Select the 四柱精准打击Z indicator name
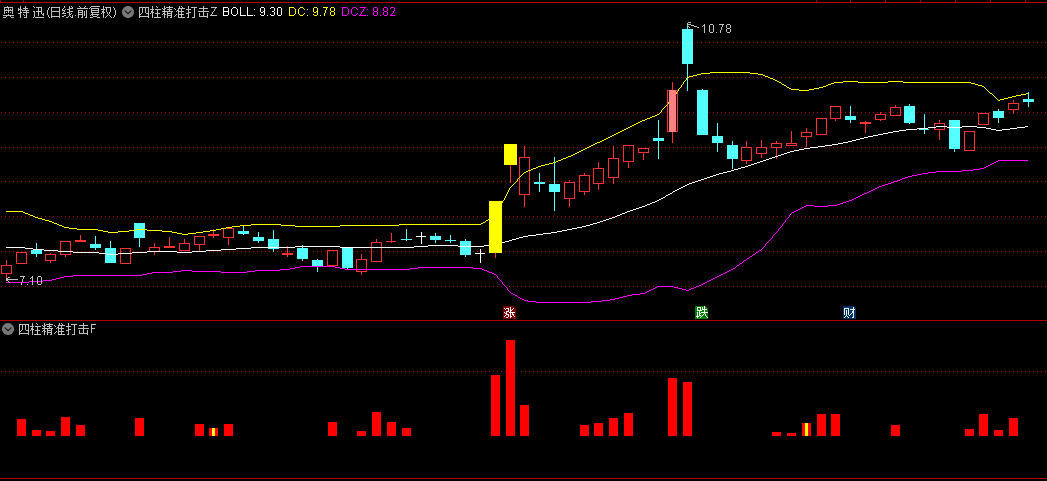The height and width of the screenshot is (481, 1047). [177, 11]
